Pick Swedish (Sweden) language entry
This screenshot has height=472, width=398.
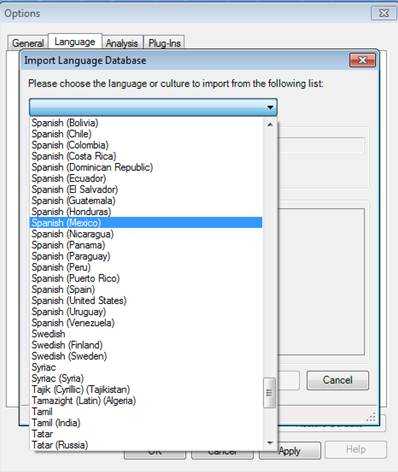coord(146,356)
